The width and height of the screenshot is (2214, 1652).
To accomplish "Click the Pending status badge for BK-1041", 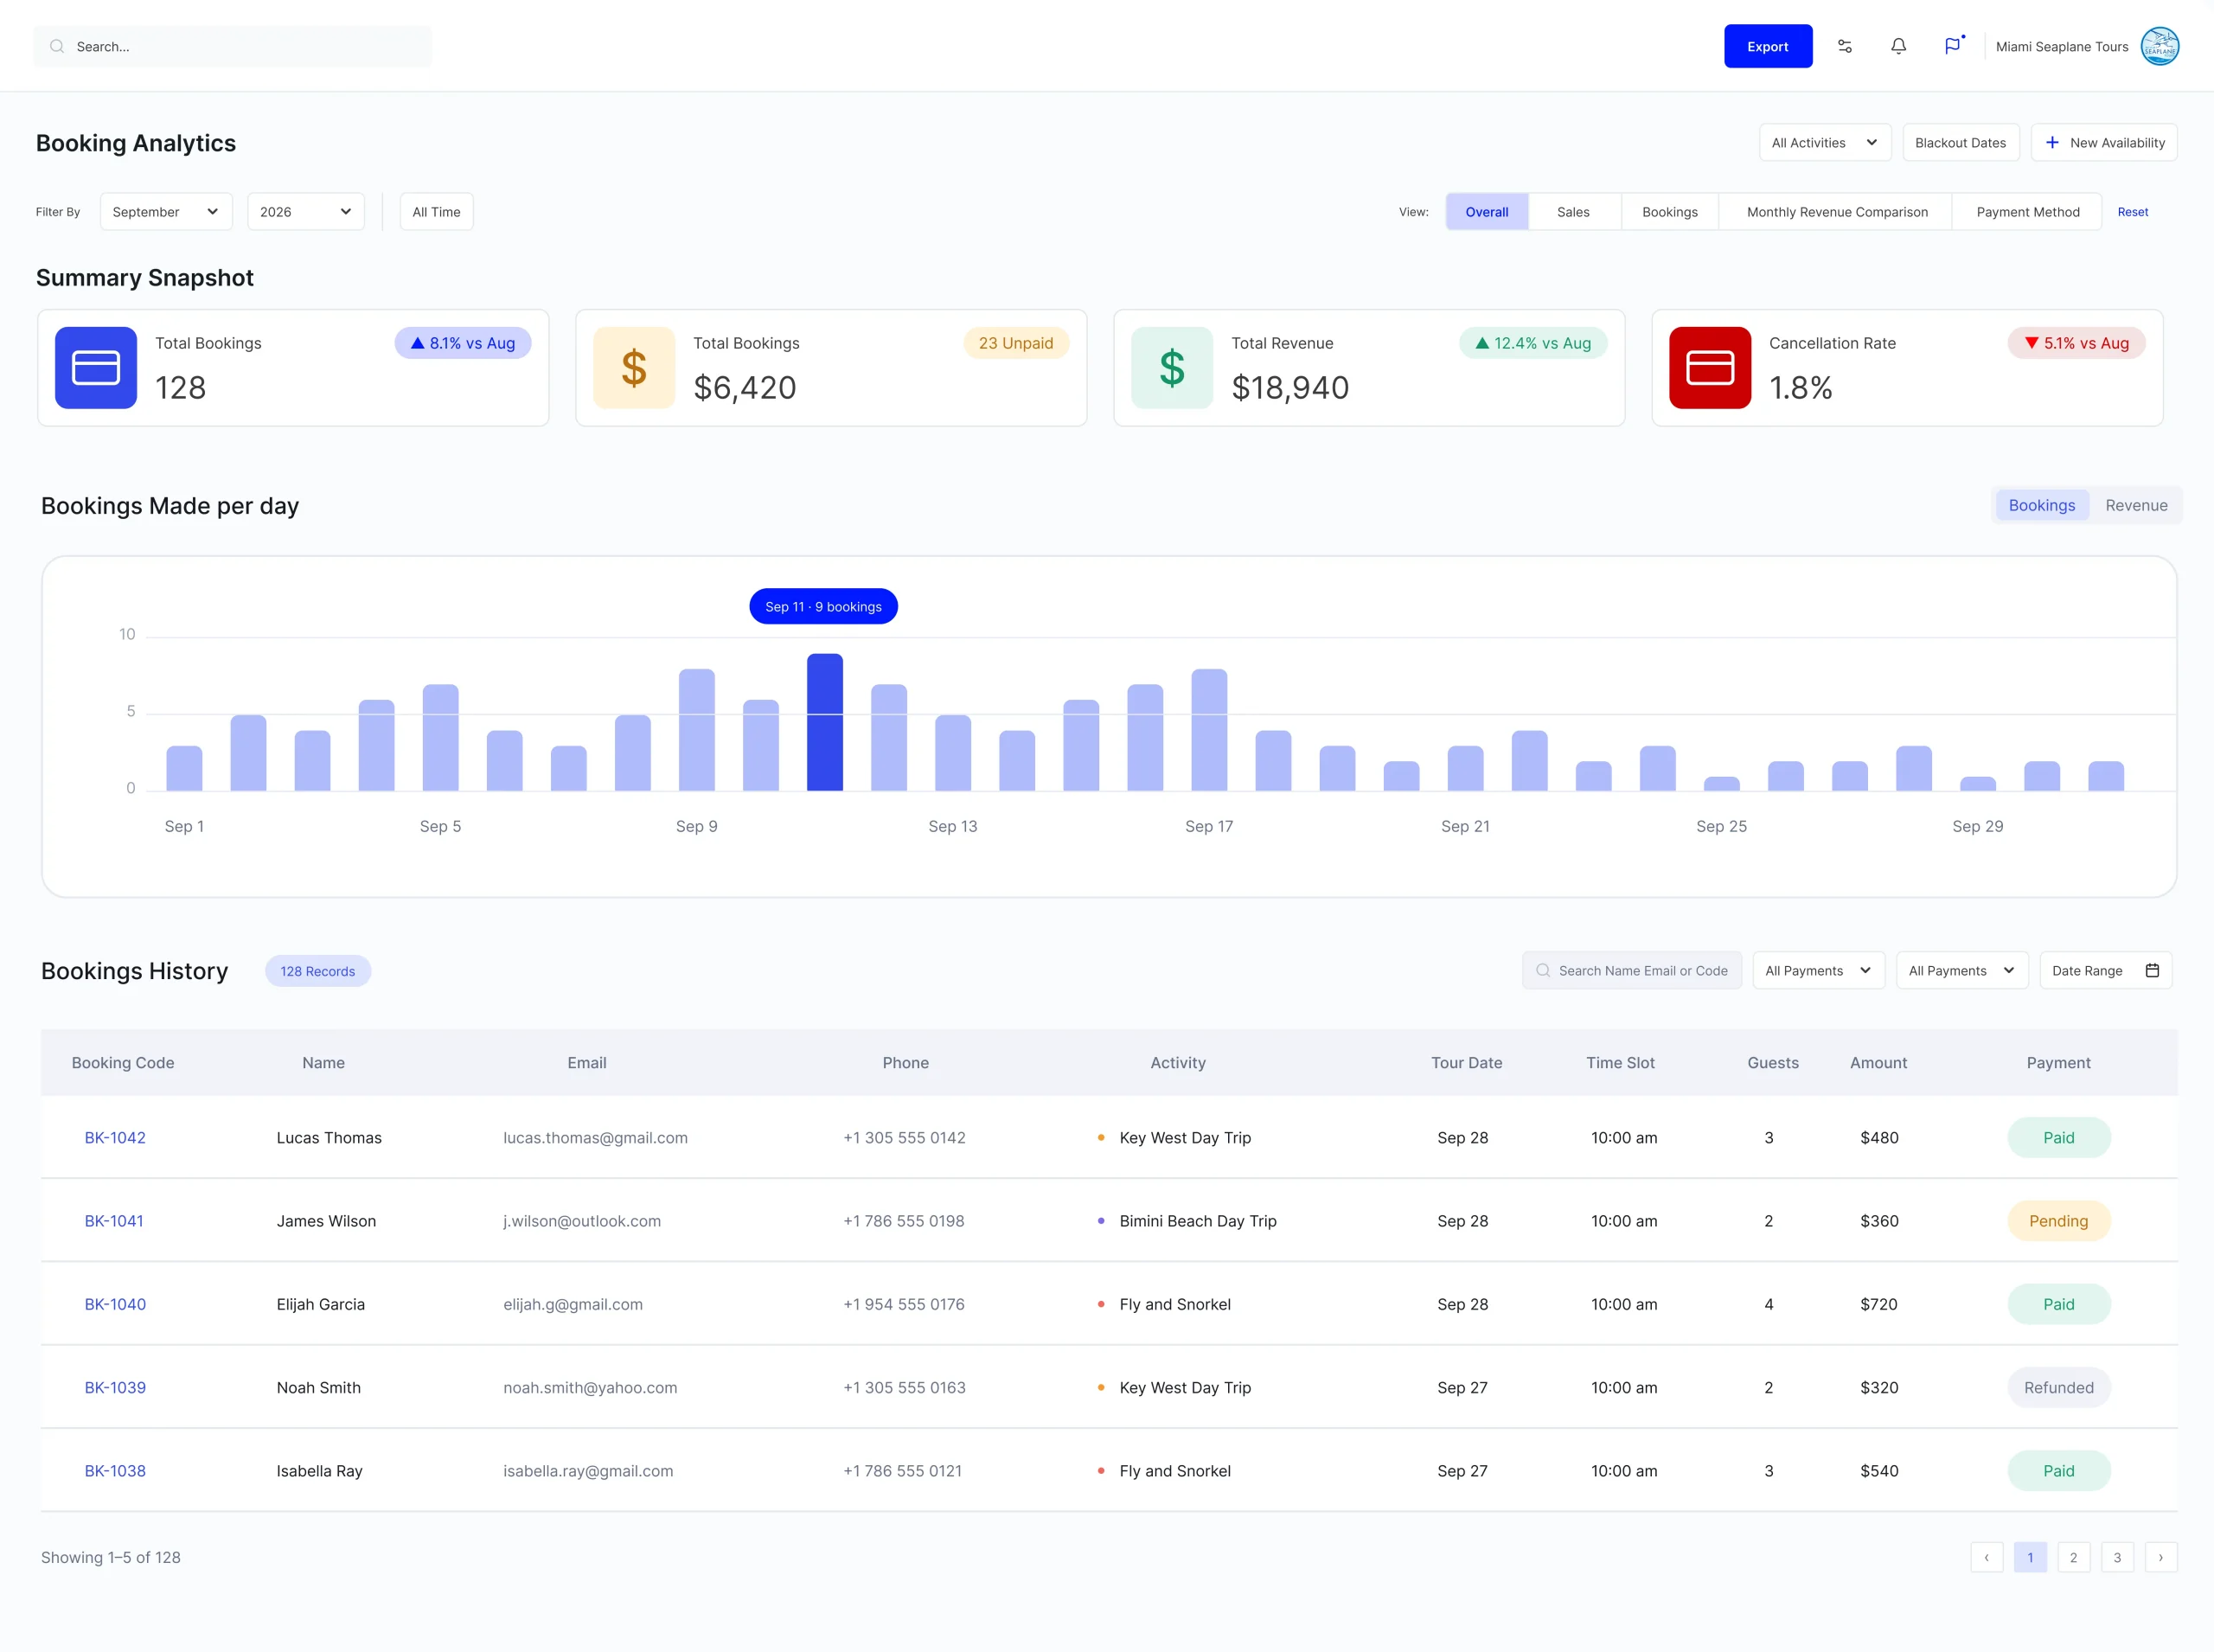I will point(2058,1220).
